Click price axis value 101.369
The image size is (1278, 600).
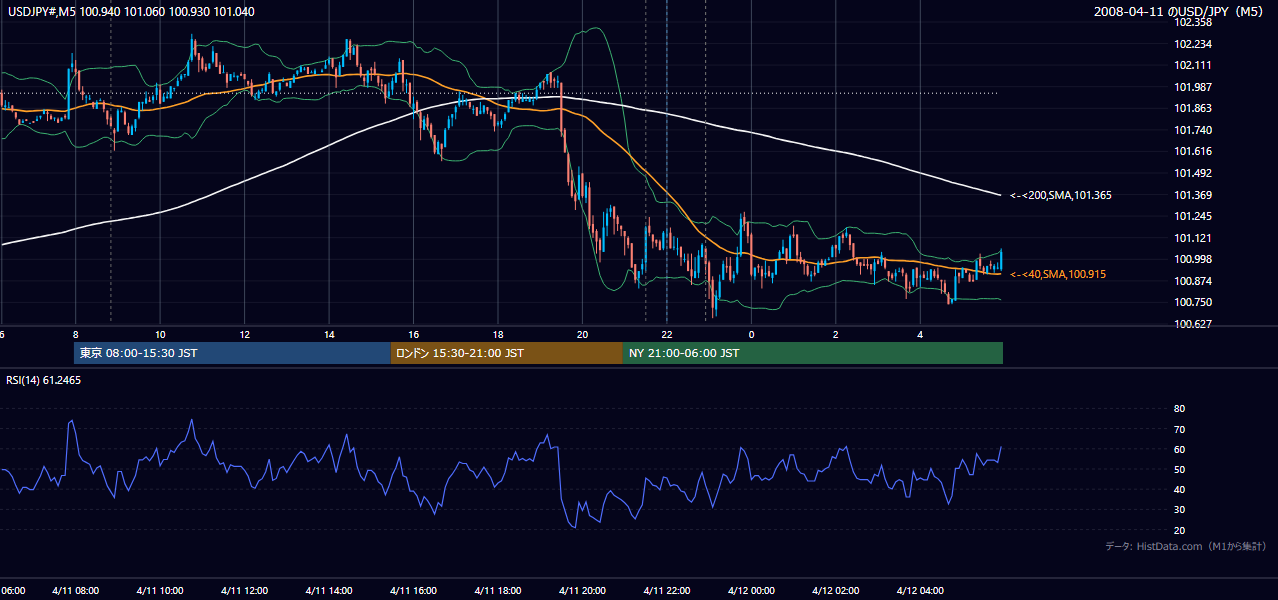pos(1193,195)
